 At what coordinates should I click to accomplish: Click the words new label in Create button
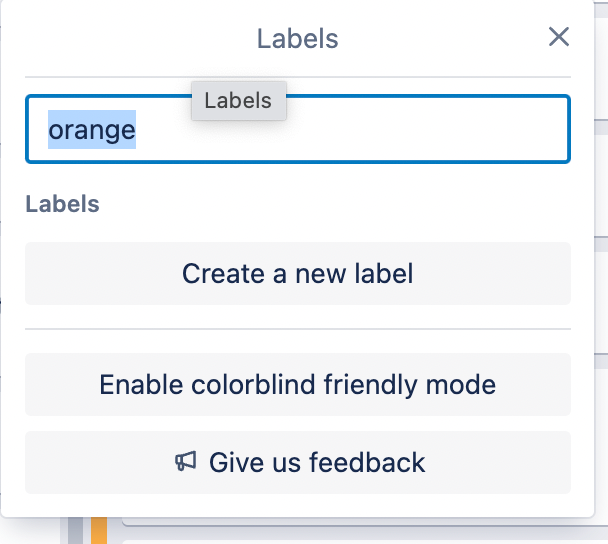tap(354, 274)
